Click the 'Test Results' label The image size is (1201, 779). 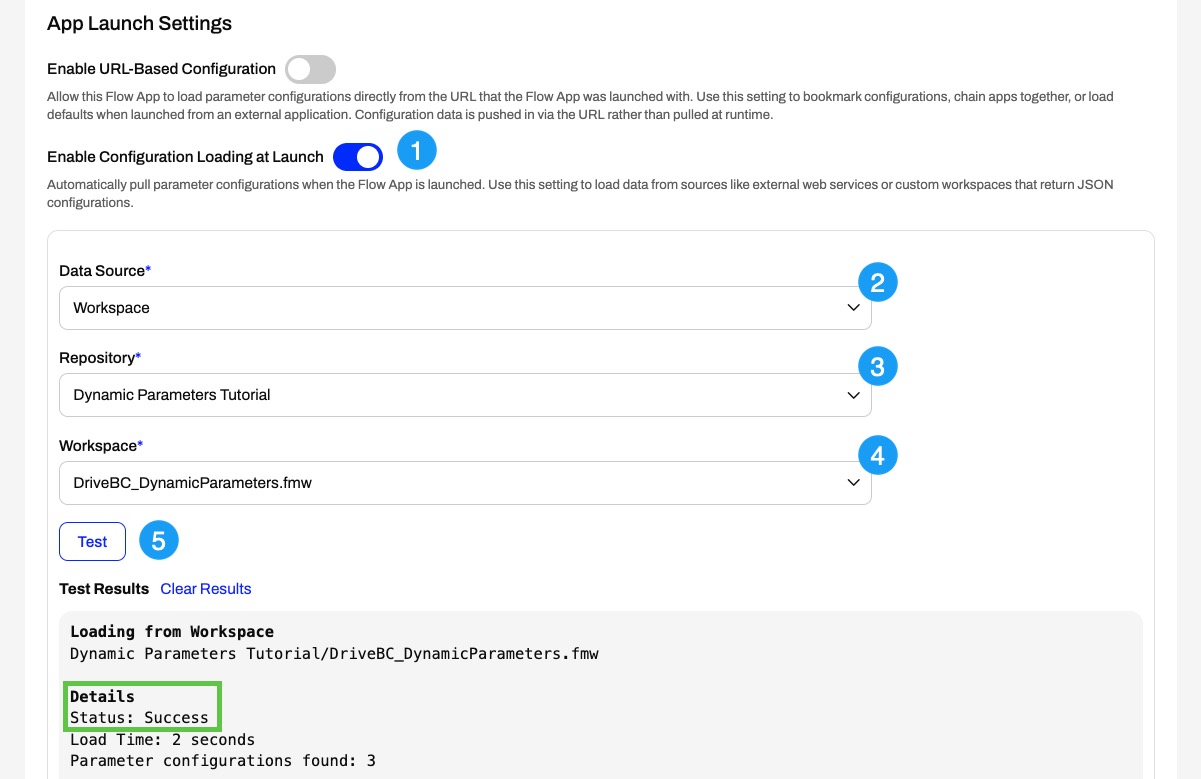click(x=104, y=589)
